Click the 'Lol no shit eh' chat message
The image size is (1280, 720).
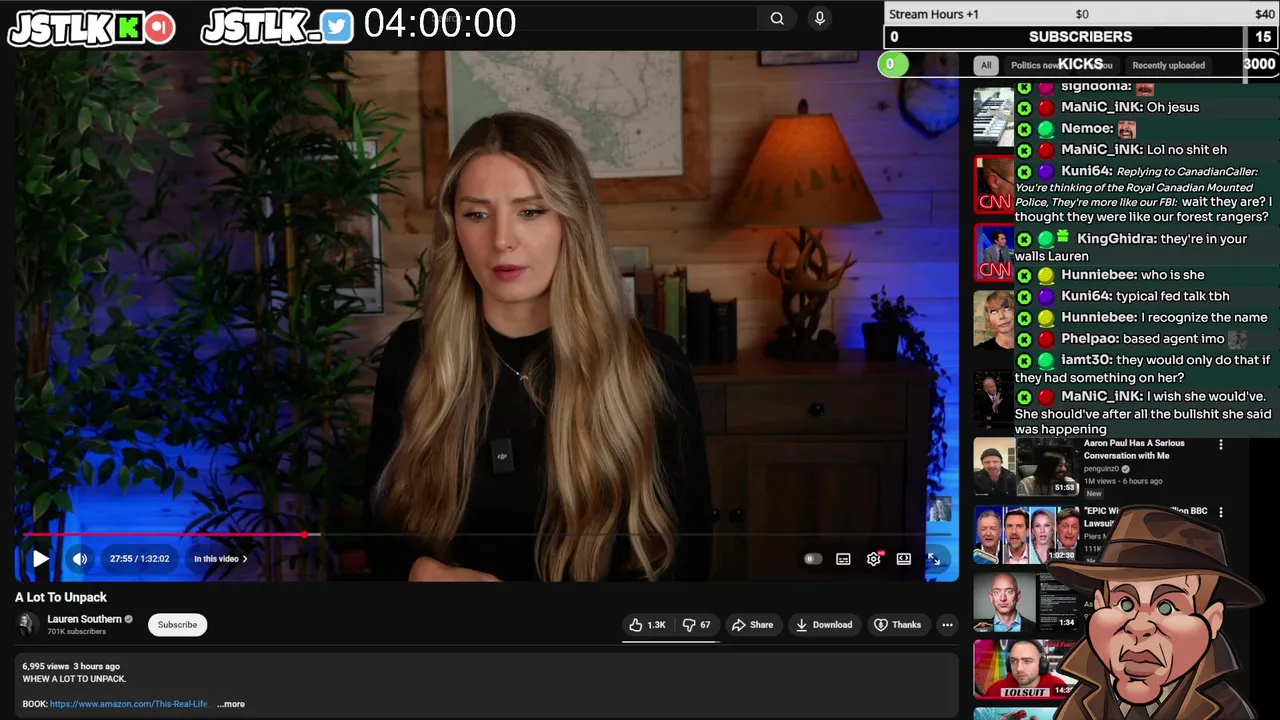click(1186, 150)
